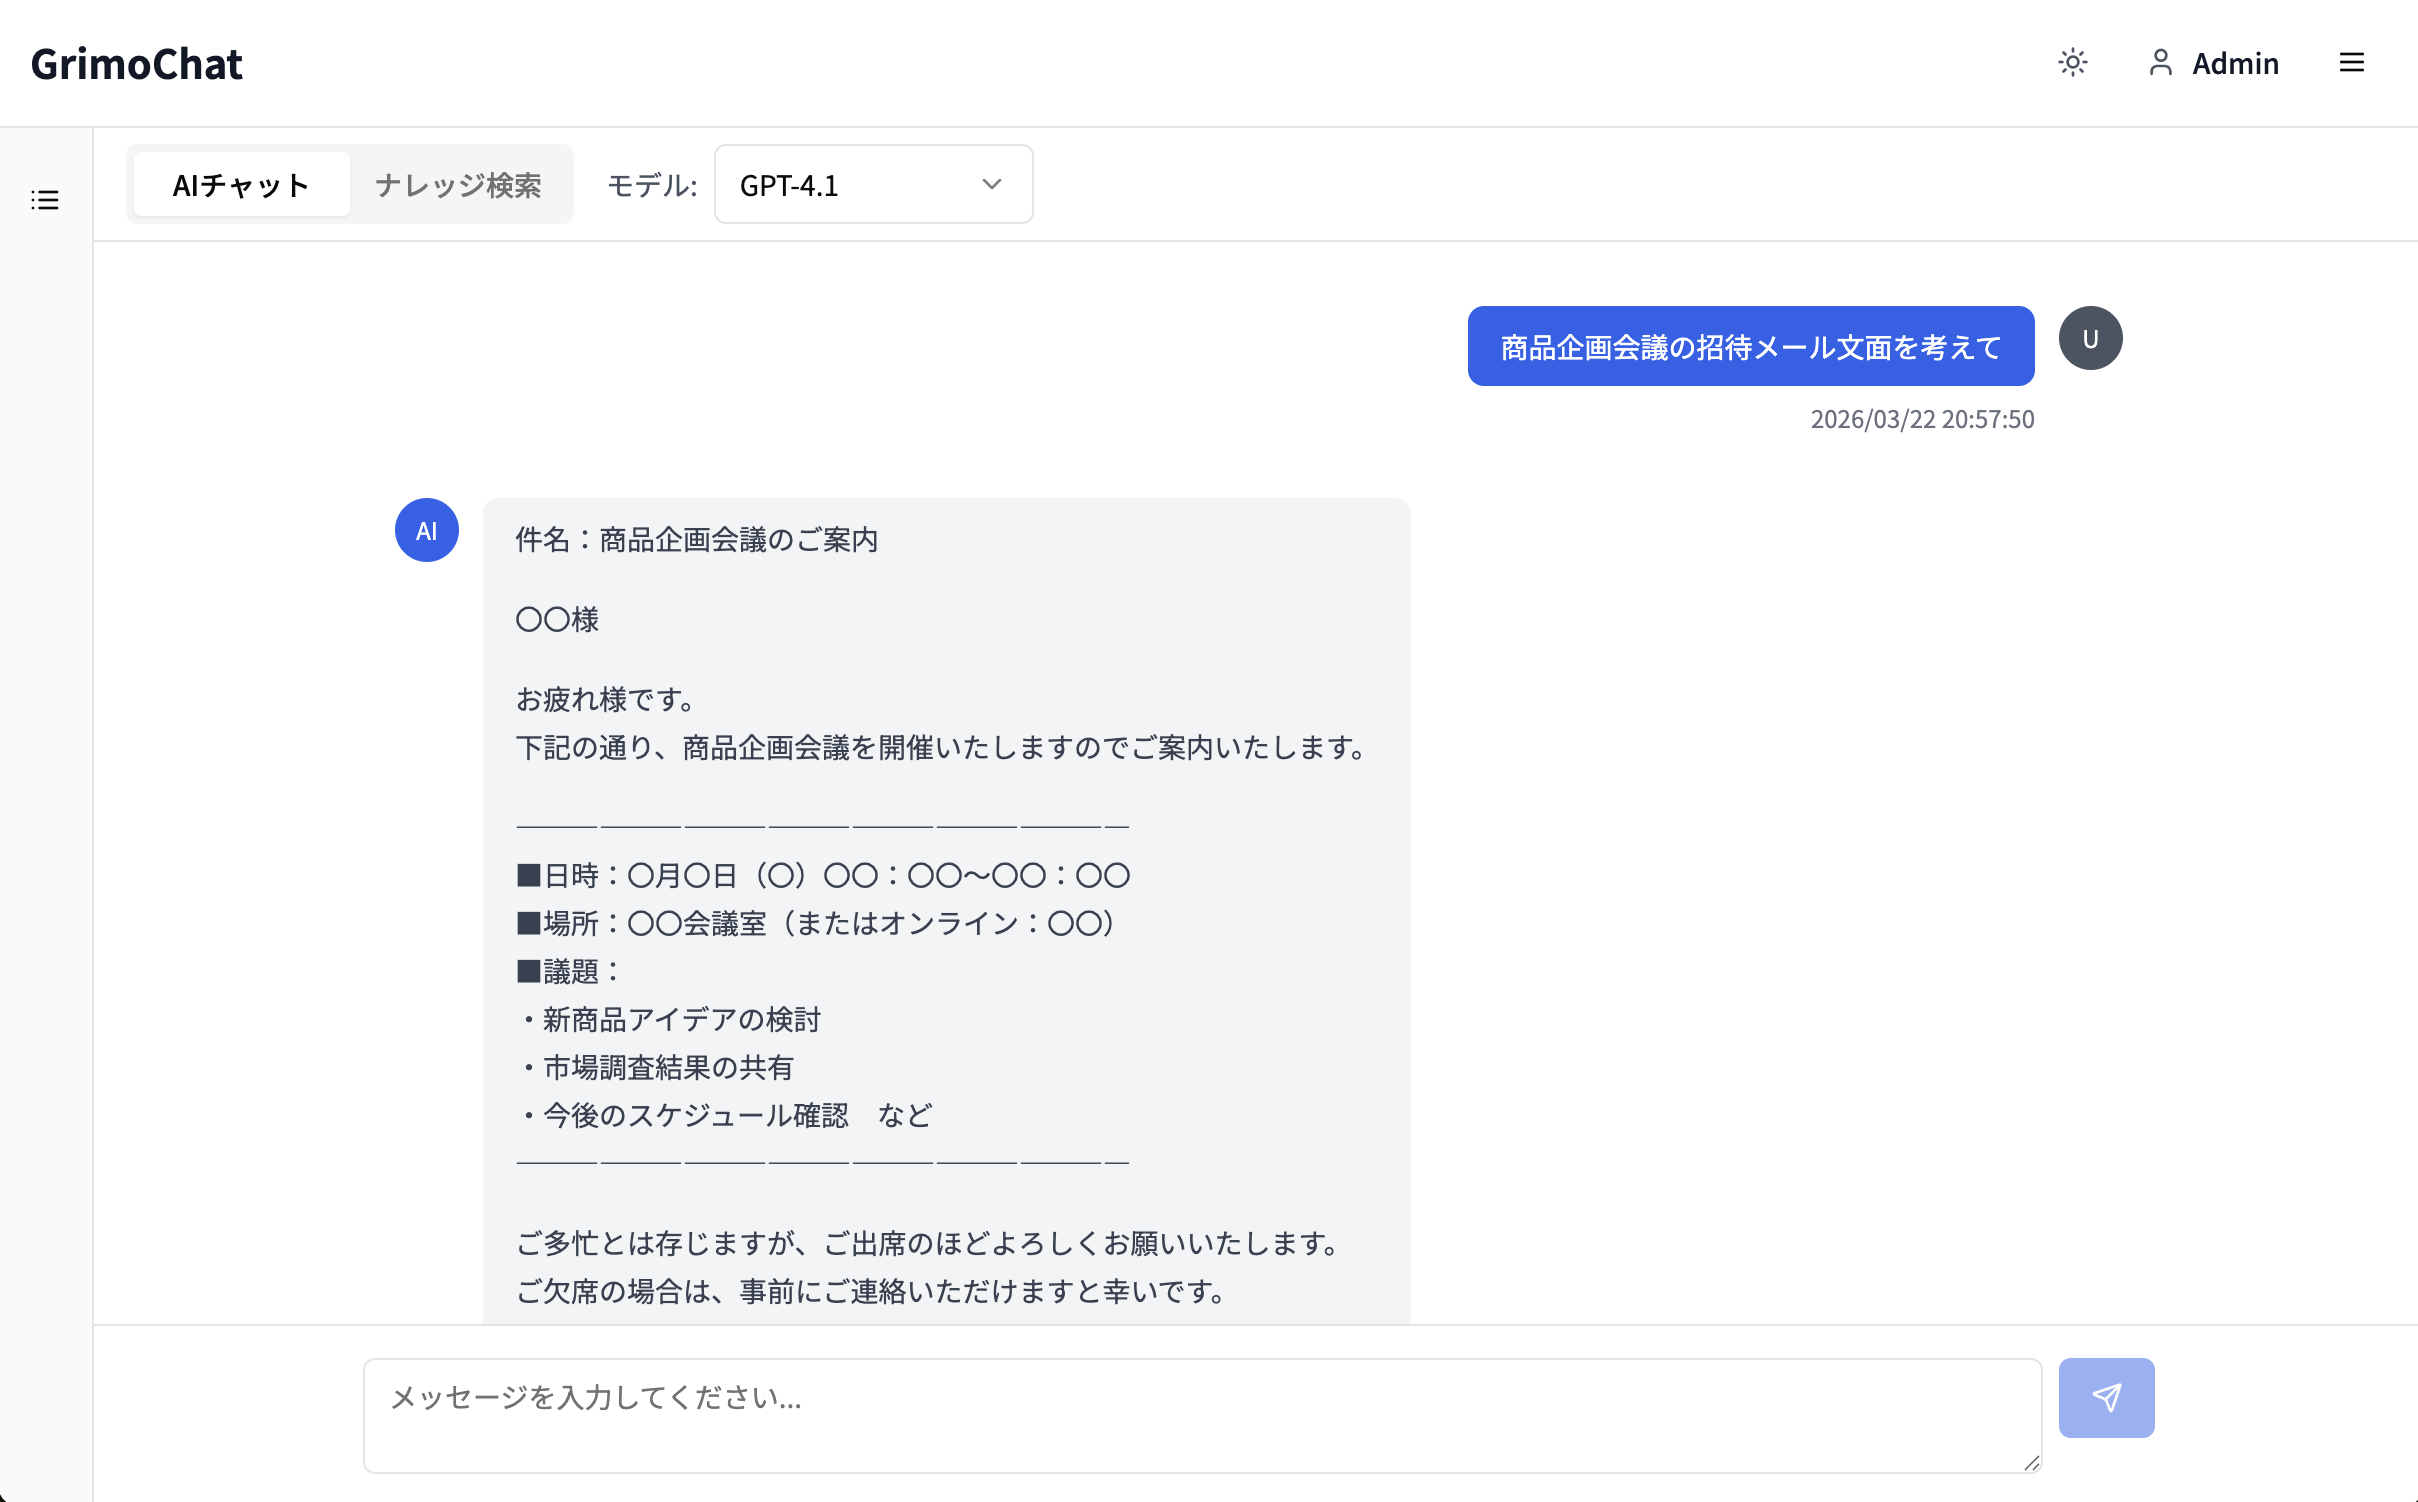This screenshot has height=1502, width=2418.
Task: Toggle the light/dark theme sun icon
Action: (x=2073, y=63)
